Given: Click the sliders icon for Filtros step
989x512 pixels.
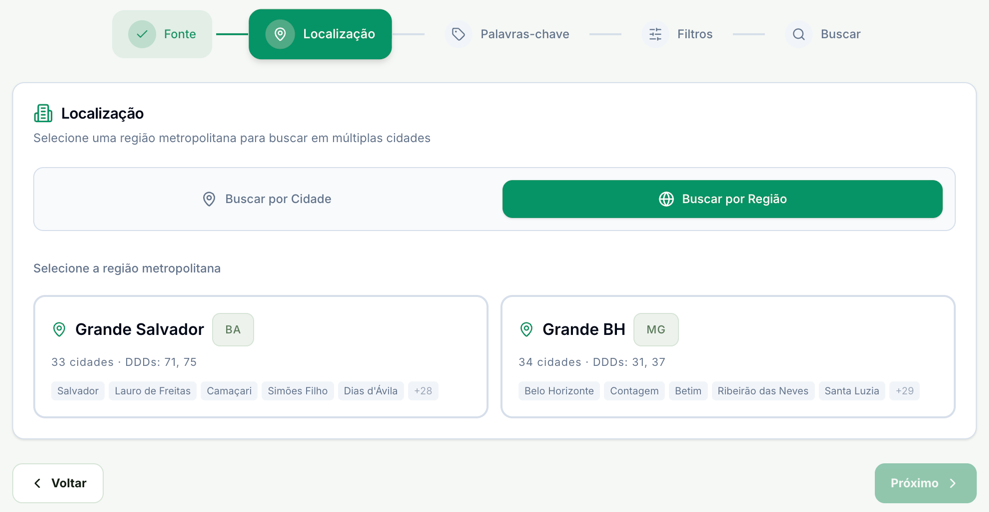Looking at the screenshot, I should [x=655, y=34].
